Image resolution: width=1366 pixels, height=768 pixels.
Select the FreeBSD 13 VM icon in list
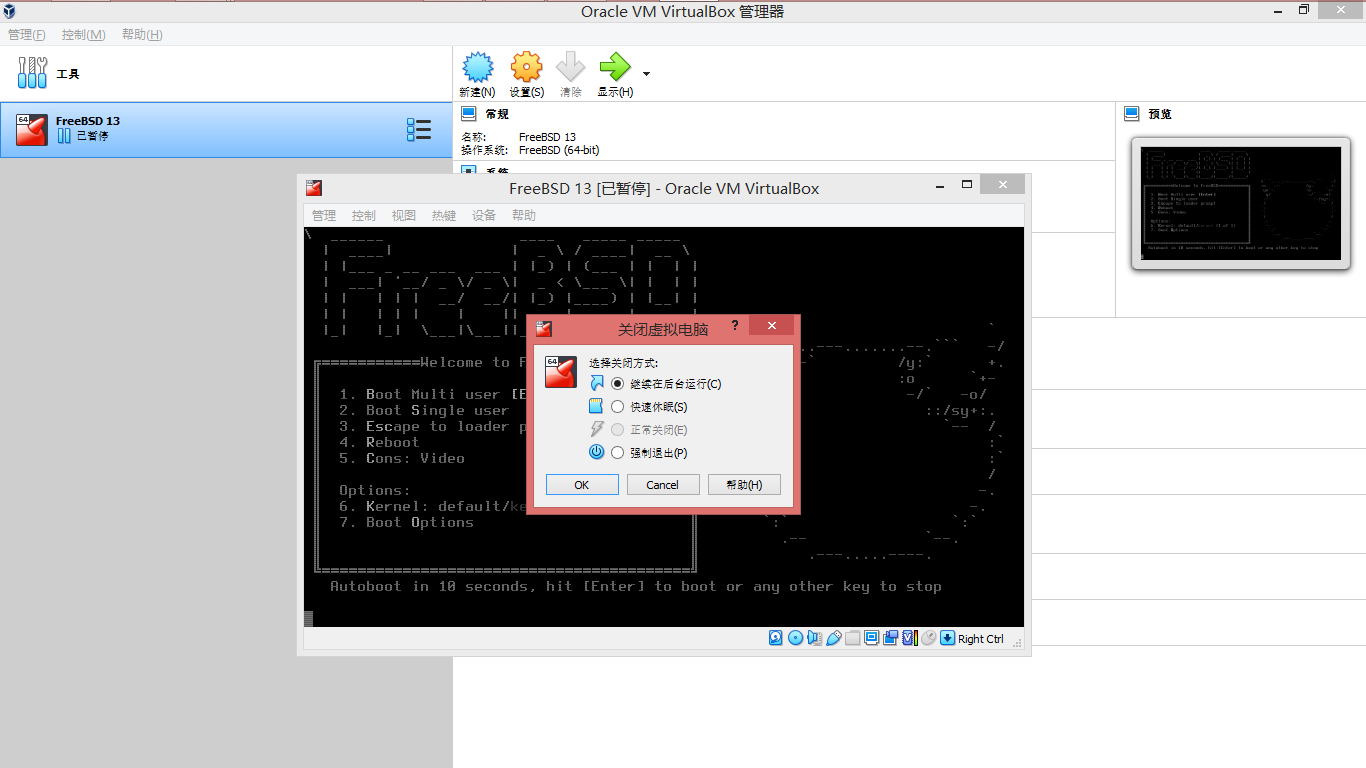tap(32, 129)
